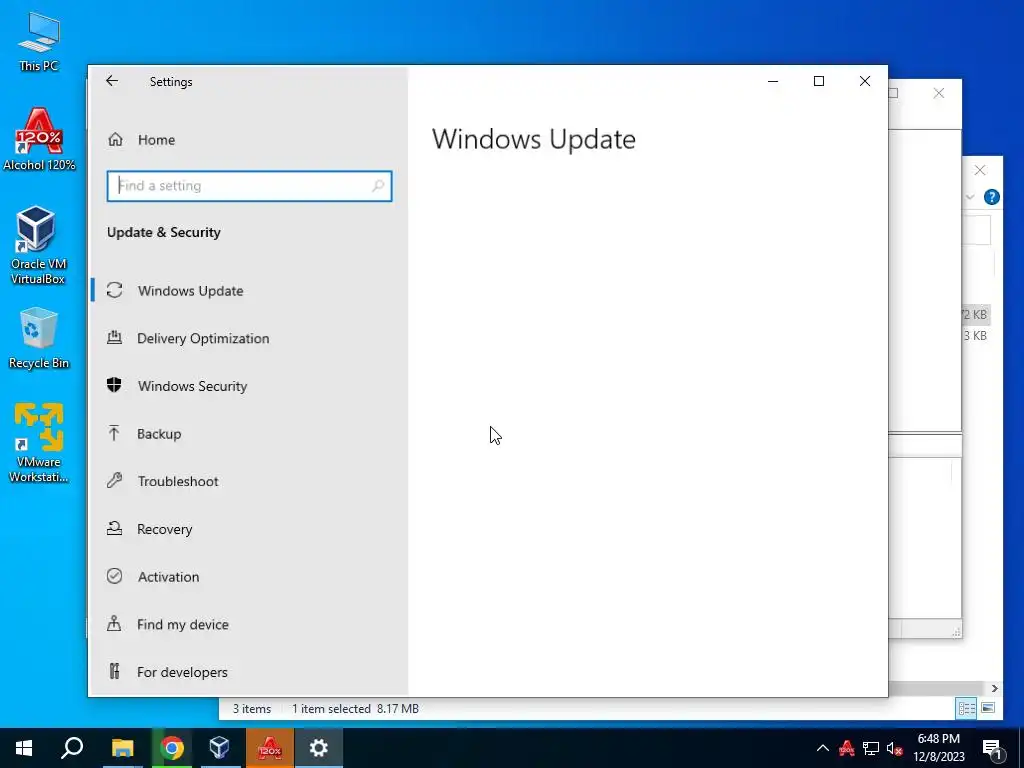Open Windows Security settings
This screenshot has height=768, width=1024.
point(192,386)
